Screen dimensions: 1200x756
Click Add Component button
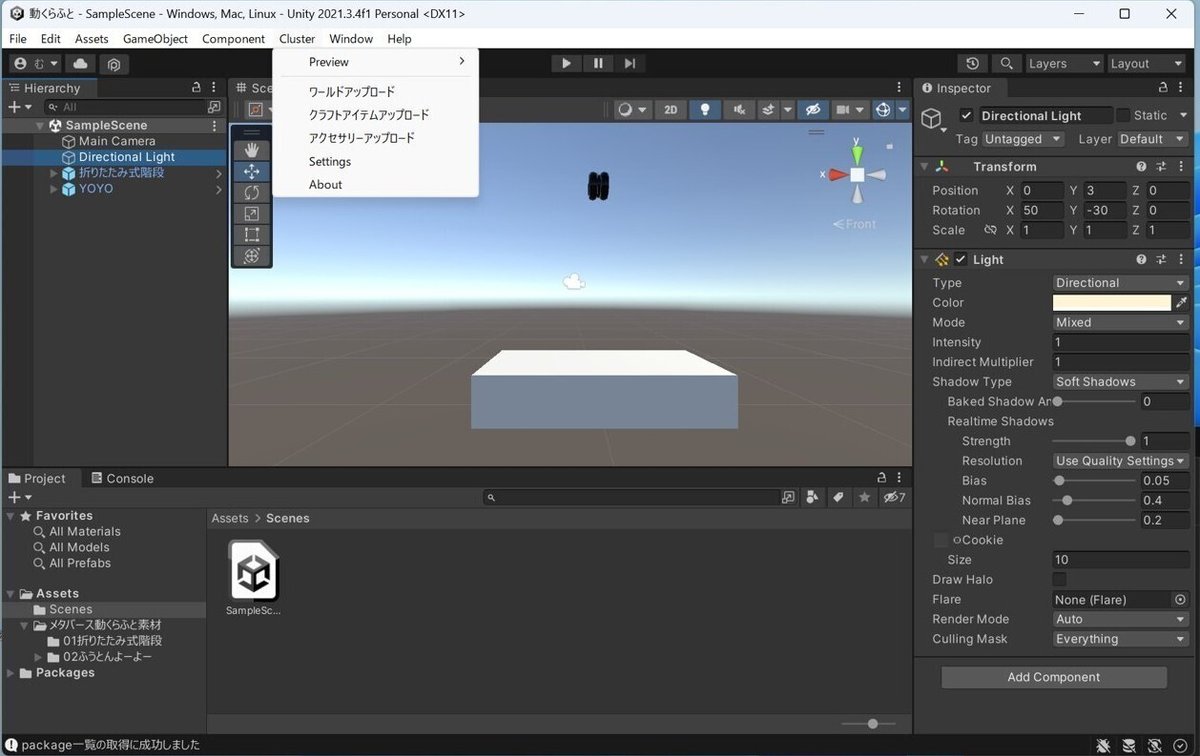click(1053, 677)
